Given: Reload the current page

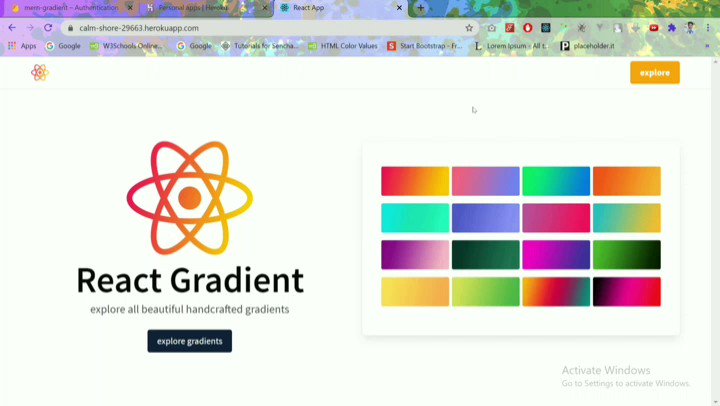Looking at the screenshot, I should 48,28.
